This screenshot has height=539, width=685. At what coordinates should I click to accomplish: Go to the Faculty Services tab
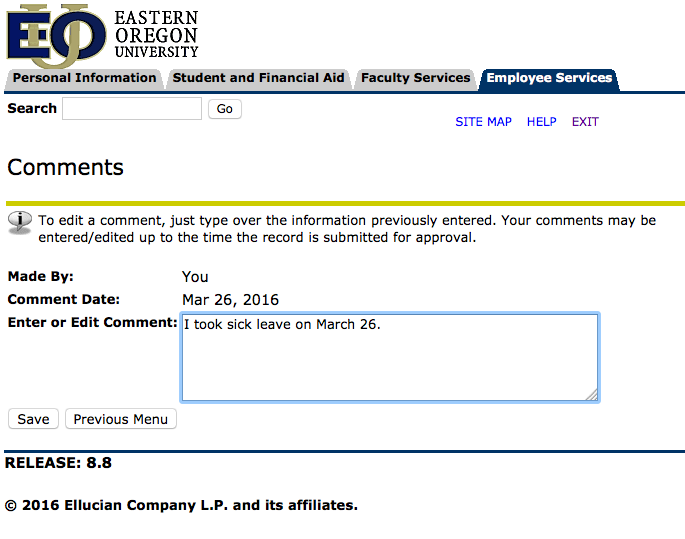[415, 78]
